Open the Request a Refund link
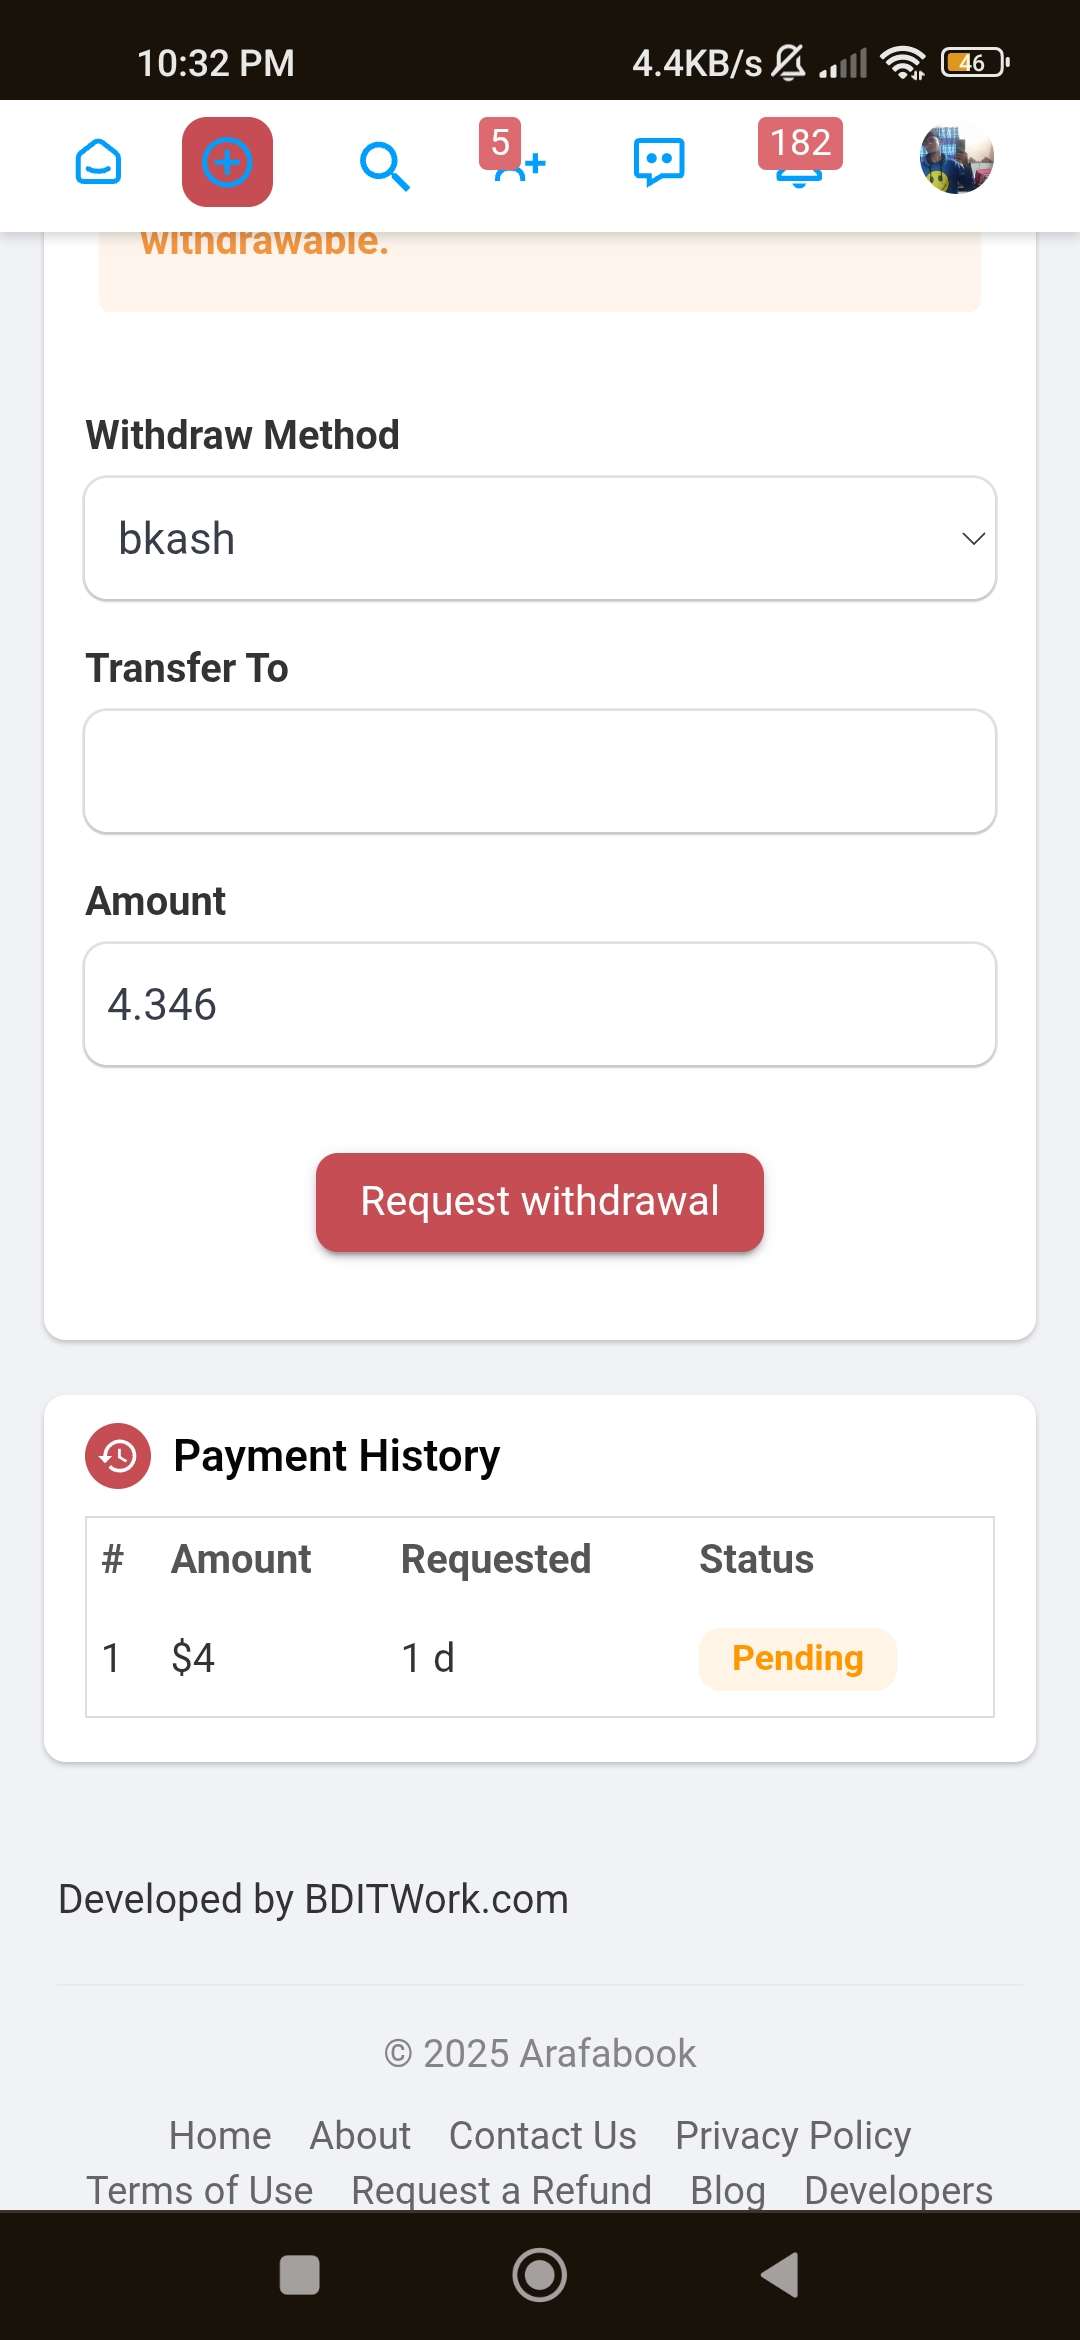1080x2340 pixels. 502,2191
